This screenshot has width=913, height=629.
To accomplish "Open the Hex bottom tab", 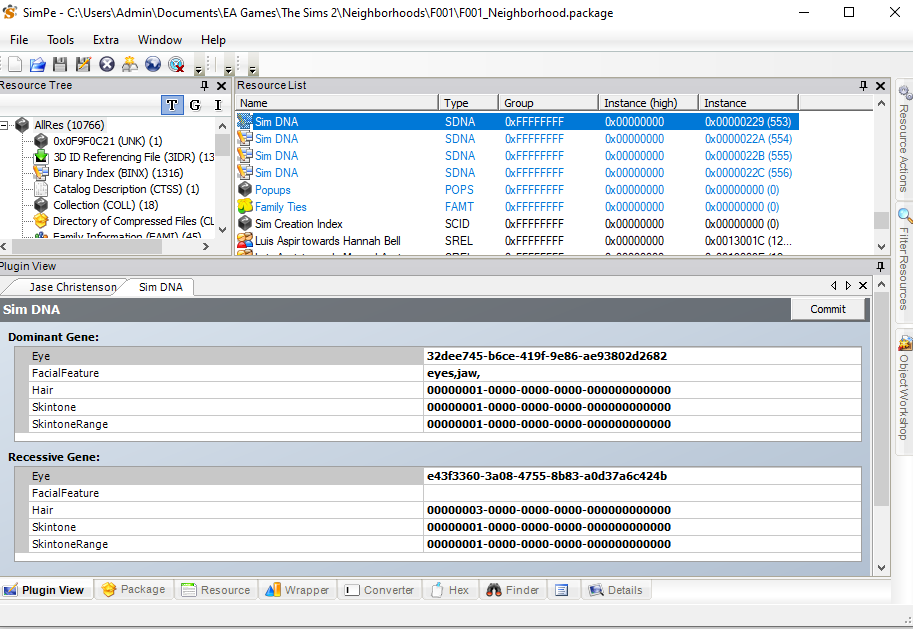I will 450,590.
